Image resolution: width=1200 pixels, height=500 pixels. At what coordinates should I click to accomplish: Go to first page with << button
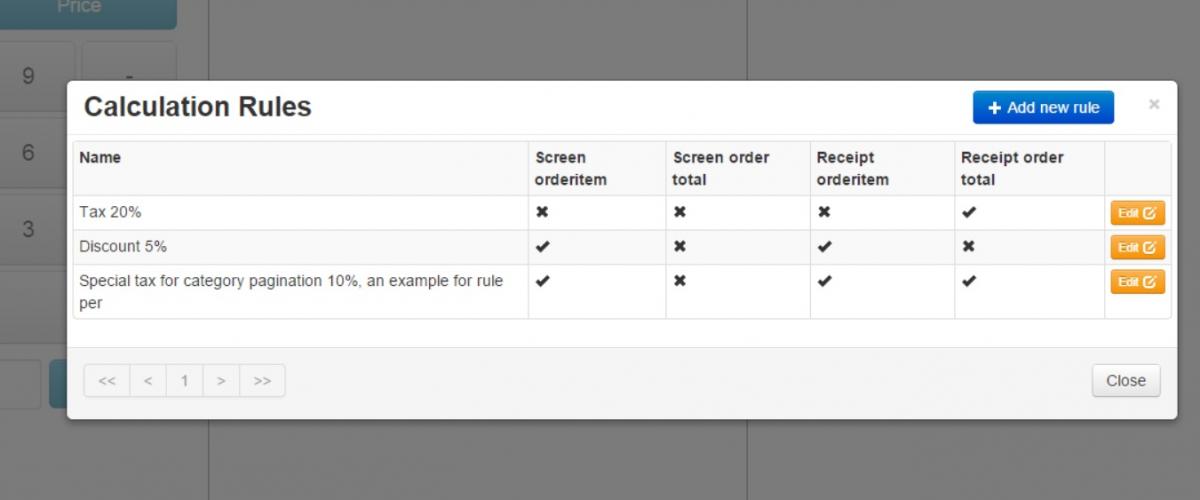pyautogui.click(x=107, y=381)
